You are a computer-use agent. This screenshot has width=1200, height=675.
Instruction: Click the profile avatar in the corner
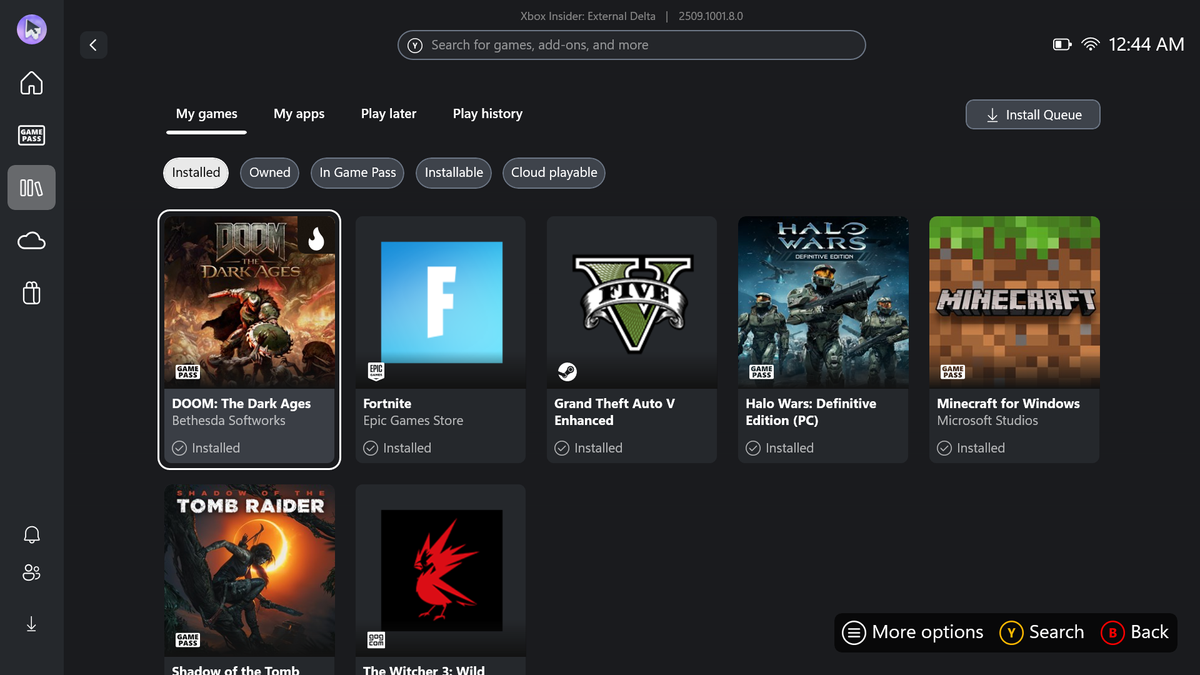[31, 28]
